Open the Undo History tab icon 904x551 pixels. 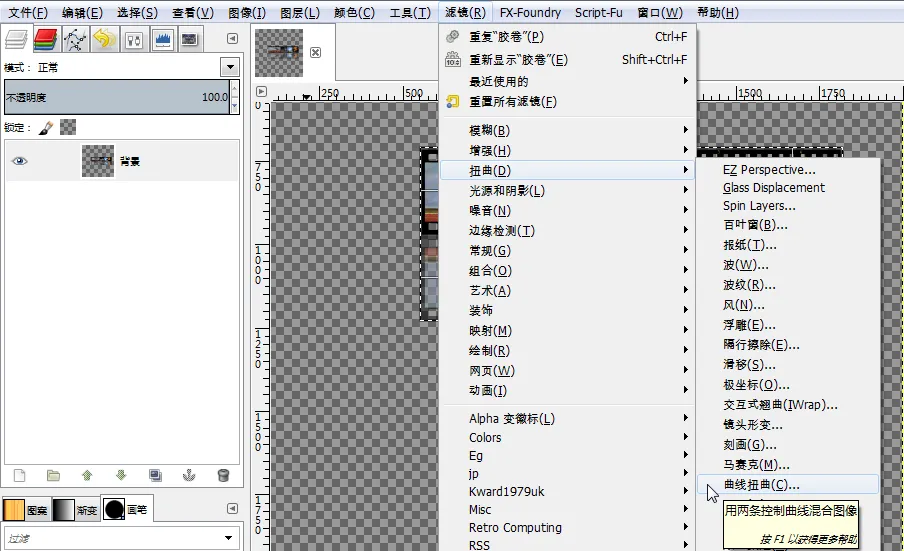(x=104, y=39)
